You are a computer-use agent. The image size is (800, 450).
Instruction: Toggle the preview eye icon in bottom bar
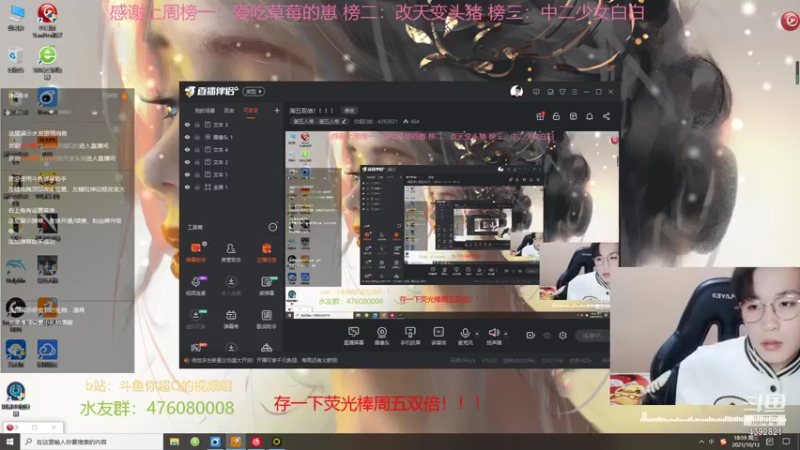(547, 335)
